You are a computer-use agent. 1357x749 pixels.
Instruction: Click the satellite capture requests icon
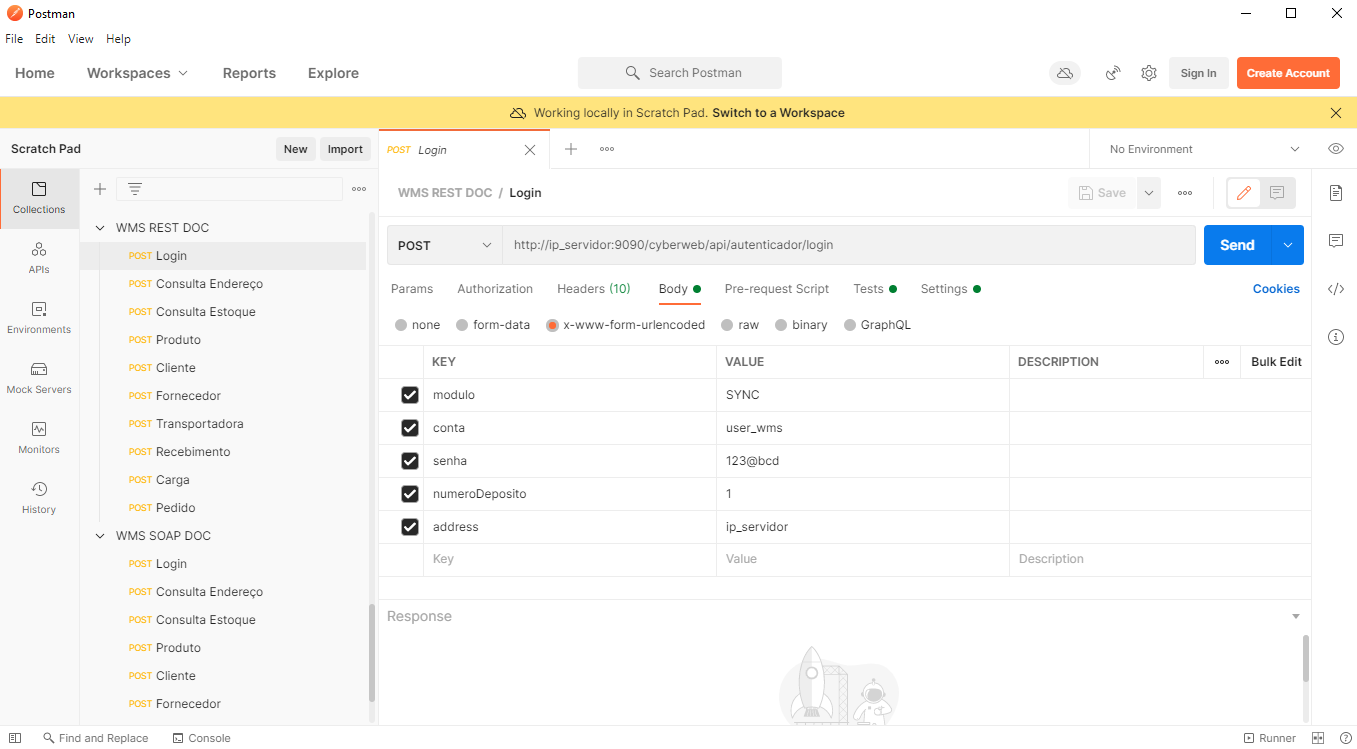coord(1113,73)
